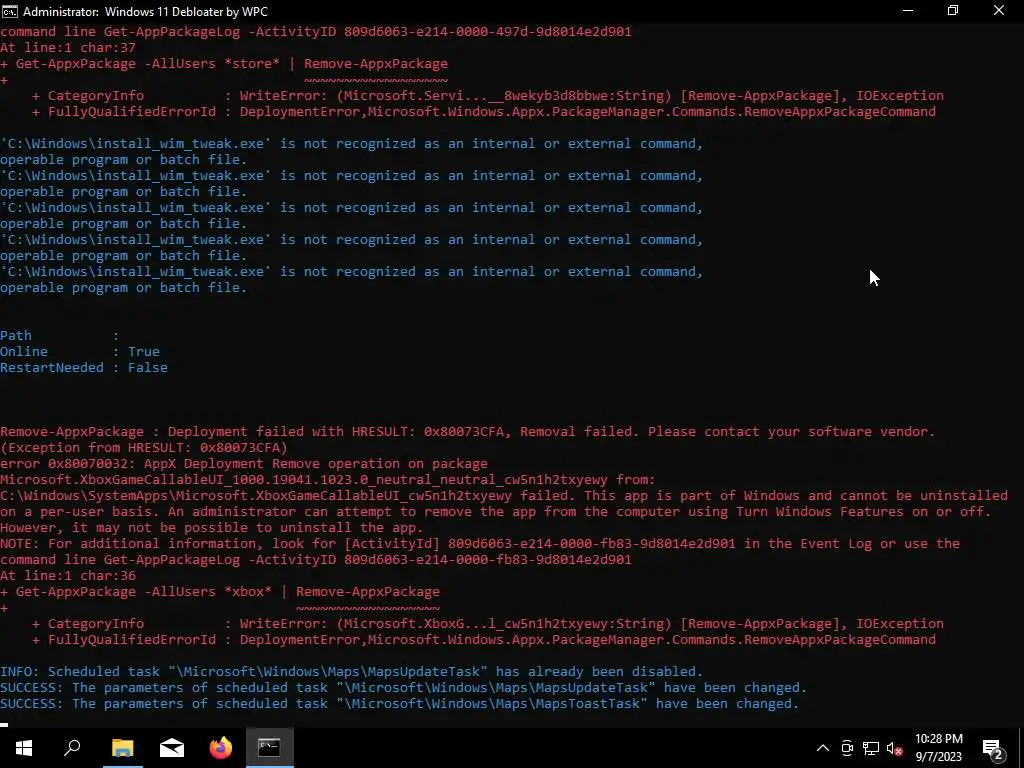
Task: Click the *xbox* Remove-AppxPackage command line
Action: tap(220, 591)
